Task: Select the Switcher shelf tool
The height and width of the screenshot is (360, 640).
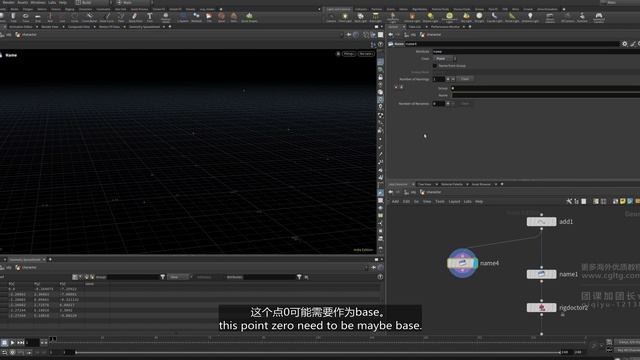Action: (x=582, y=17)
